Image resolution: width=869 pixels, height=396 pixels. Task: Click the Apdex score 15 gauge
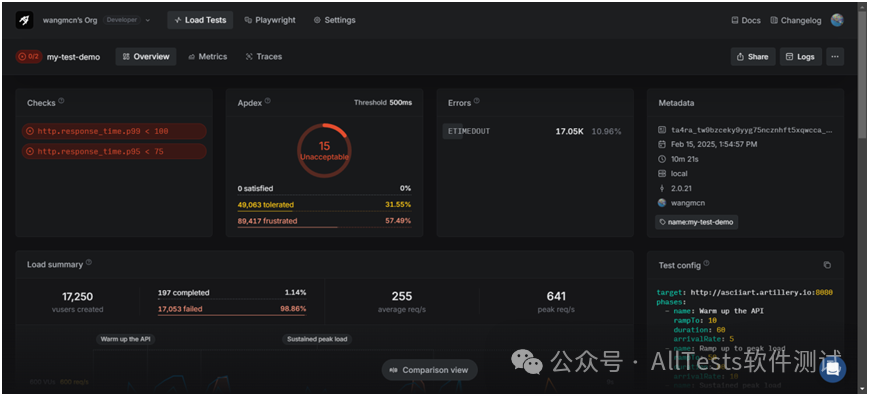click(324, 151)
